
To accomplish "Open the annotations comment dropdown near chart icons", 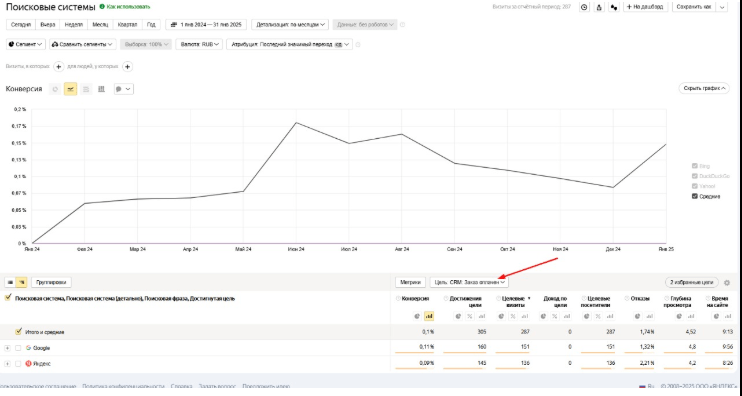I will point(124,89).
